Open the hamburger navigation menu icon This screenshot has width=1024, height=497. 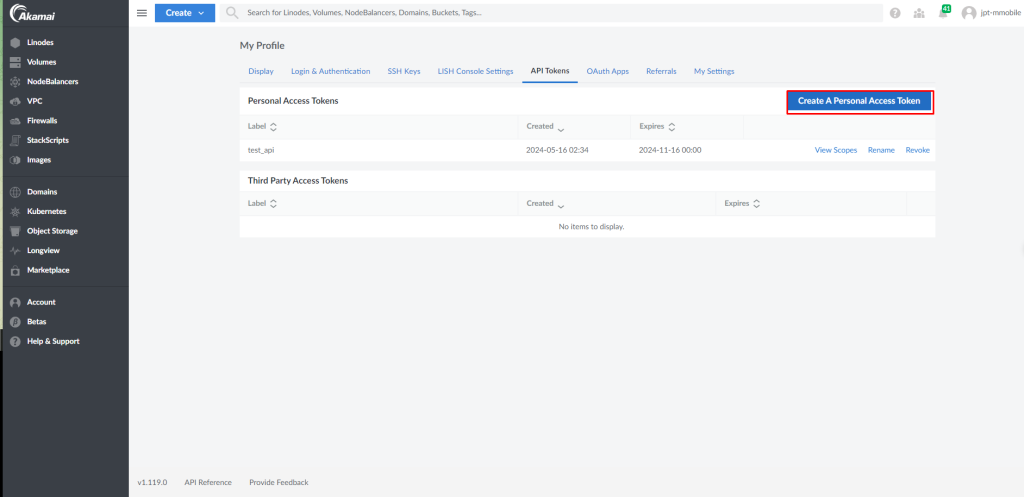click(x=142, y=13)
